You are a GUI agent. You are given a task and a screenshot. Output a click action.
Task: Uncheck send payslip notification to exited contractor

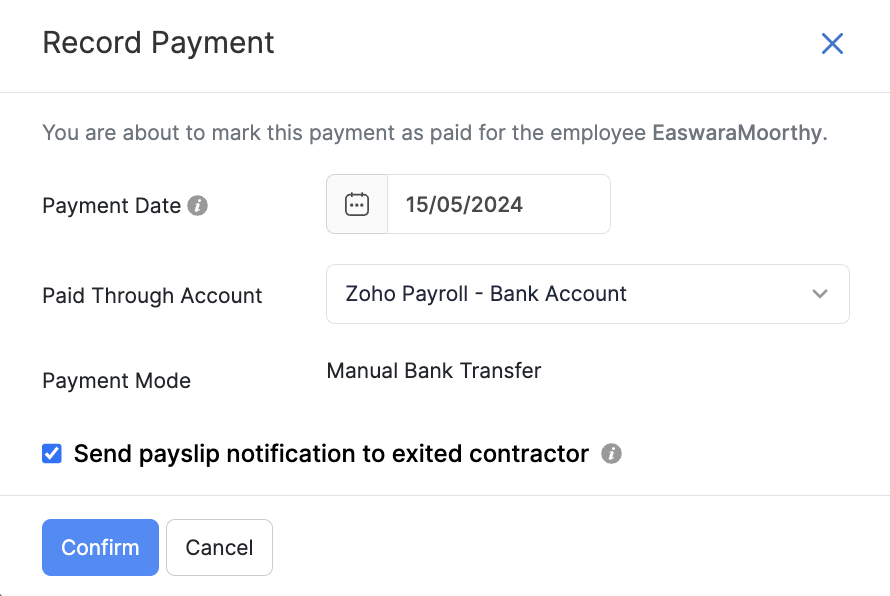51,453
